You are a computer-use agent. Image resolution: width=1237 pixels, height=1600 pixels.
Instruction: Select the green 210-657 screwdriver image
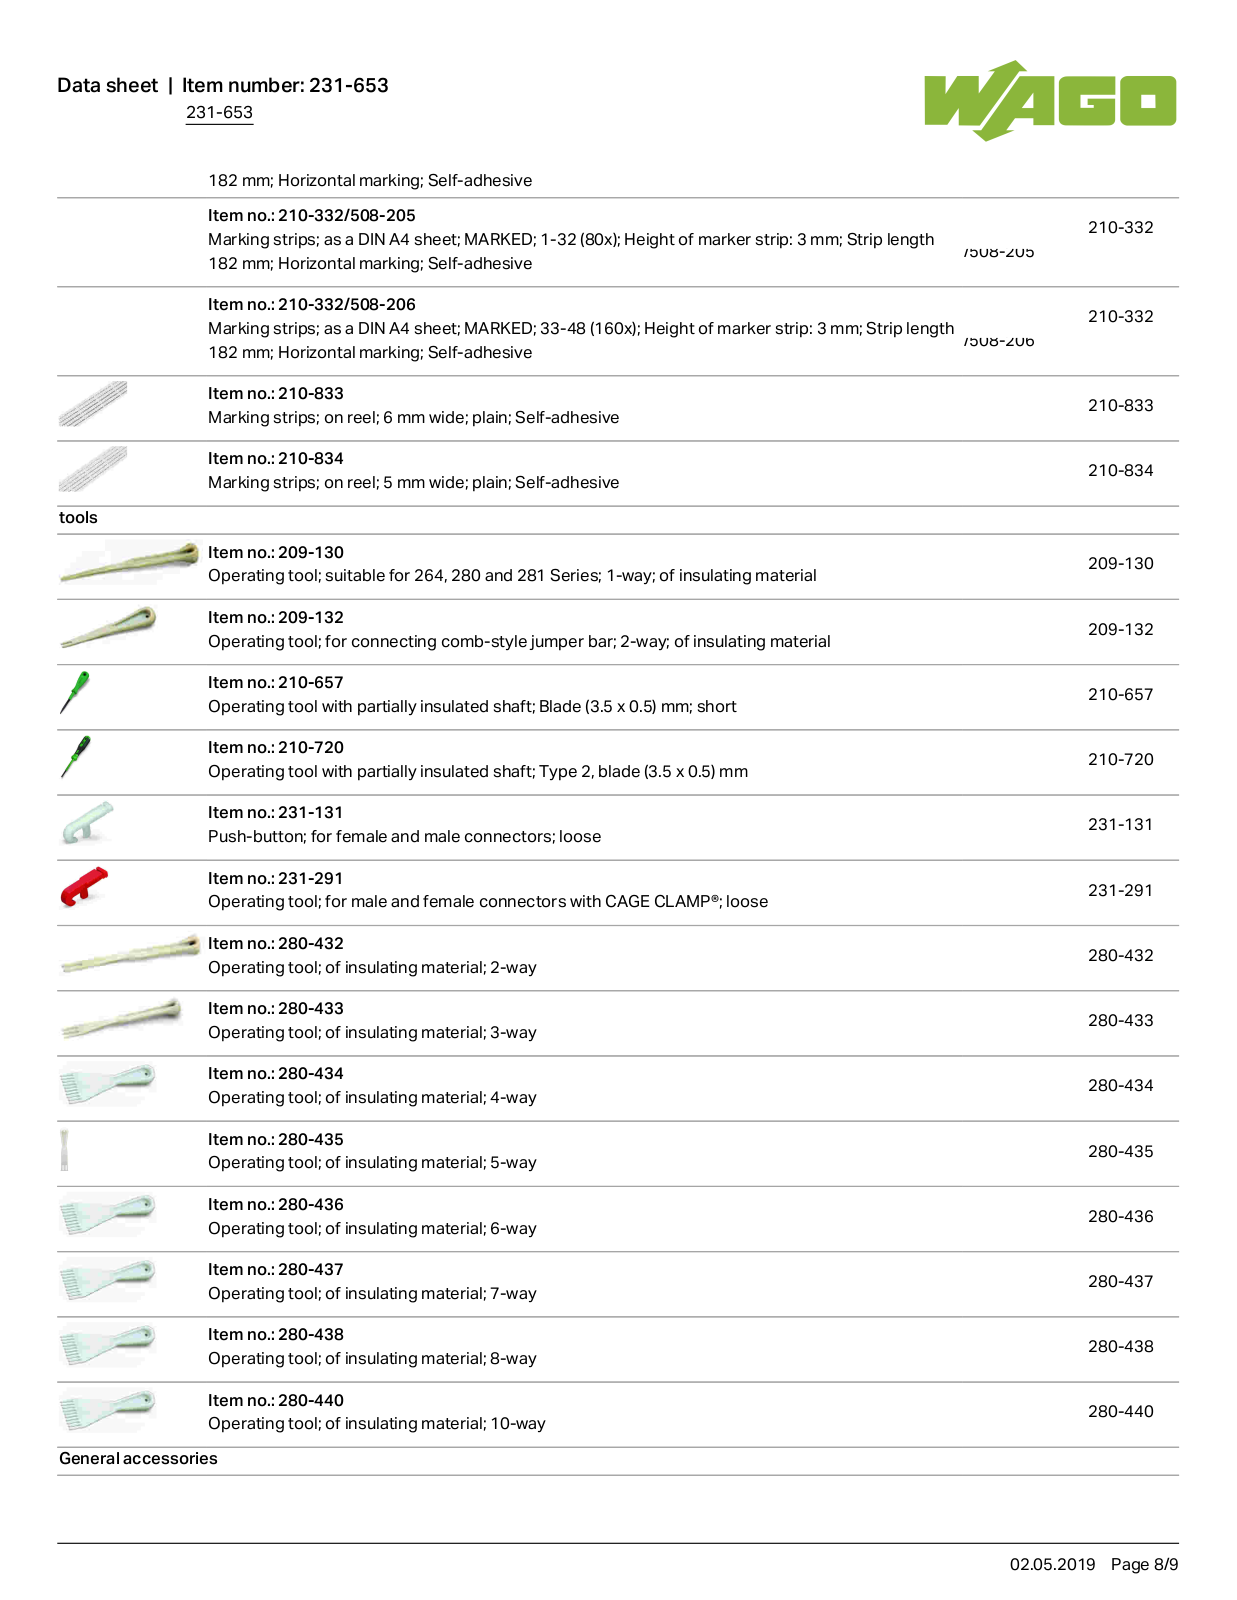point(75,692)
